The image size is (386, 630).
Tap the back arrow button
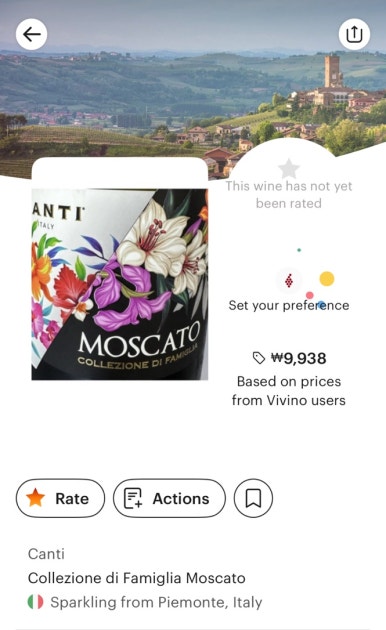point(31,35)
